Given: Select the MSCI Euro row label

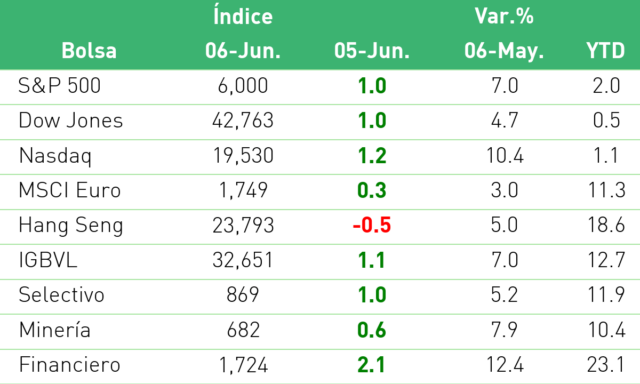Looking at the screenshot, I should [70, 191].
